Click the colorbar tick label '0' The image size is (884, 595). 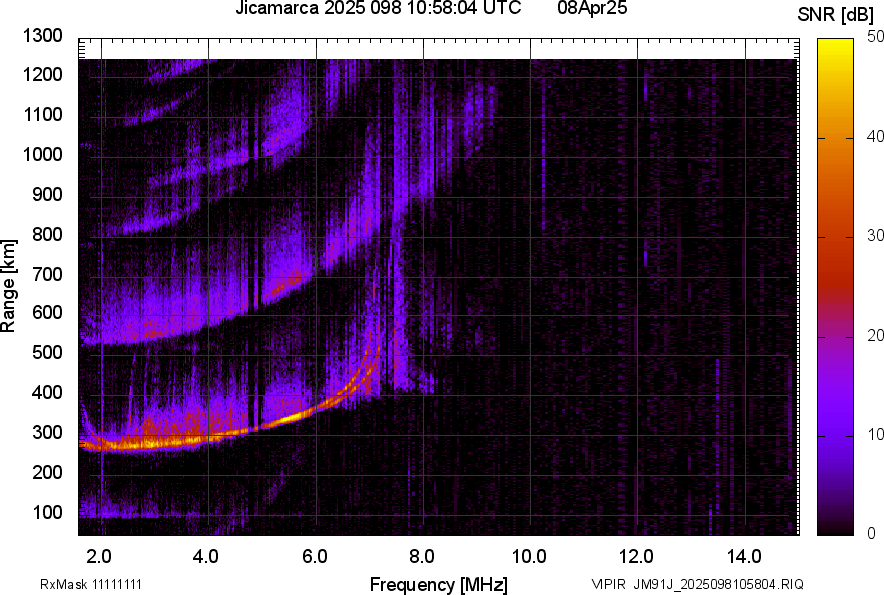pos(872,533)
